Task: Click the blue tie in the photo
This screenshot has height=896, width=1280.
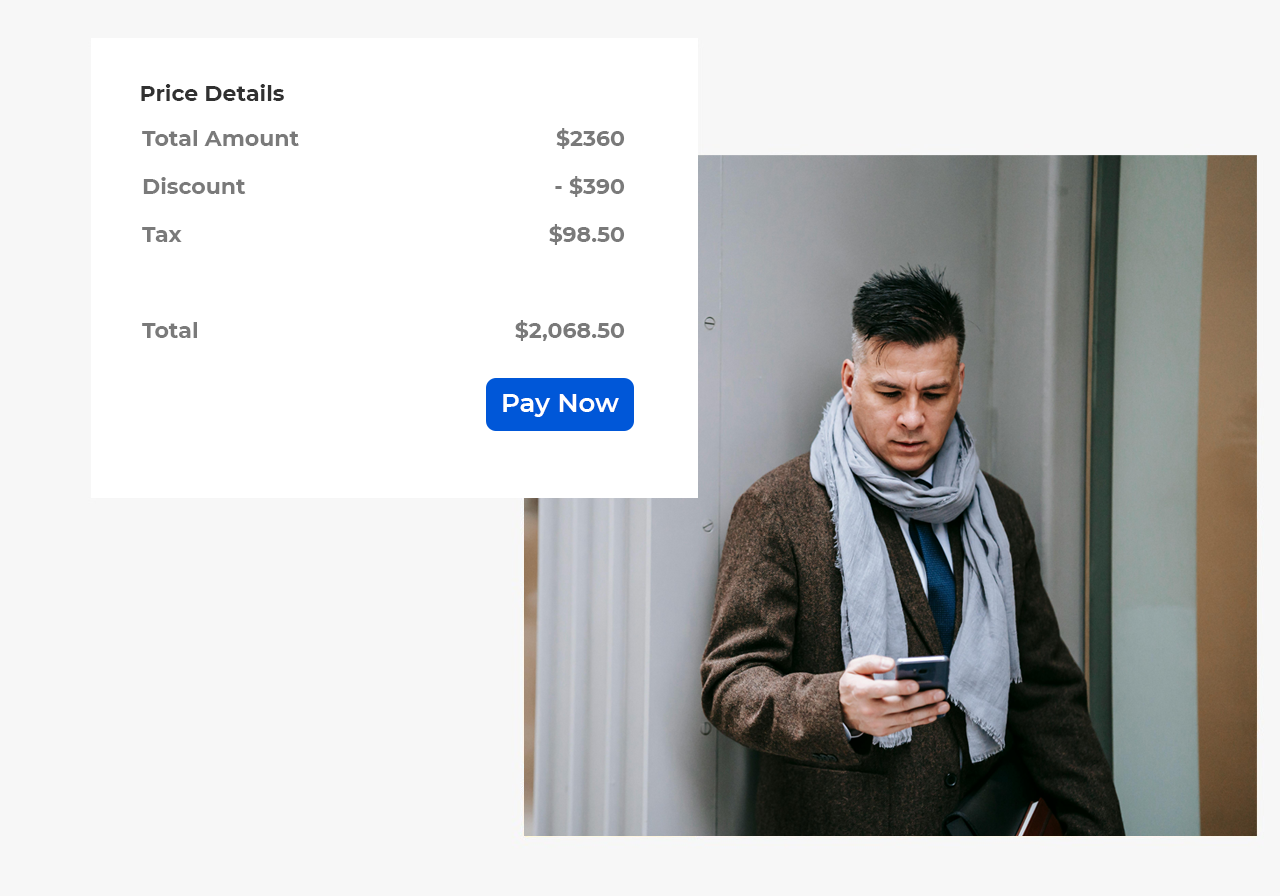Action: pyautogui.click(x=937, y=580)
